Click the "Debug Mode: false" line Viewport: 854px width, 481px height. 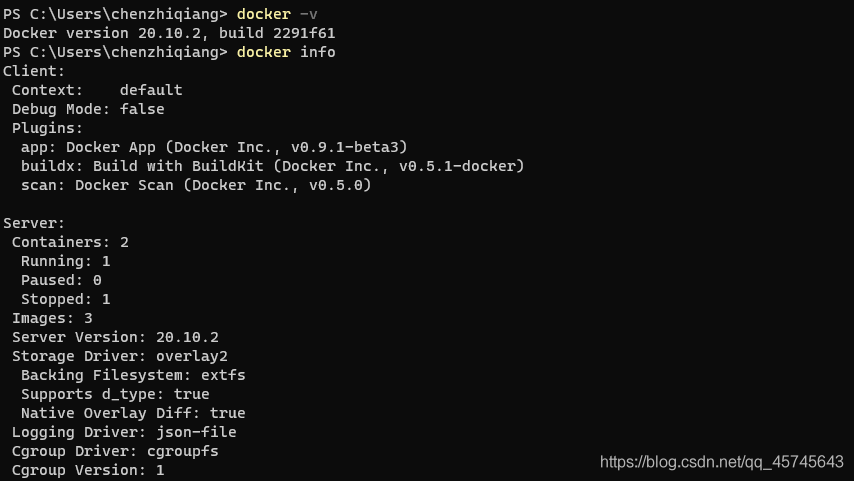[88, 109]
